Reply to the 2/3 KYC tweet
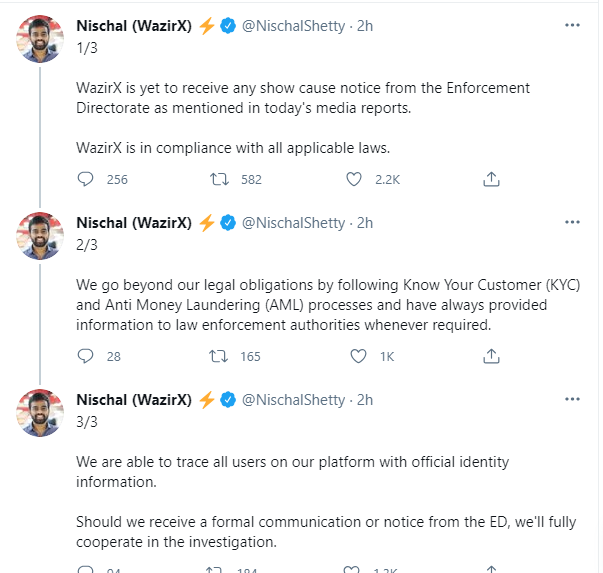 (x=86, y=356)
